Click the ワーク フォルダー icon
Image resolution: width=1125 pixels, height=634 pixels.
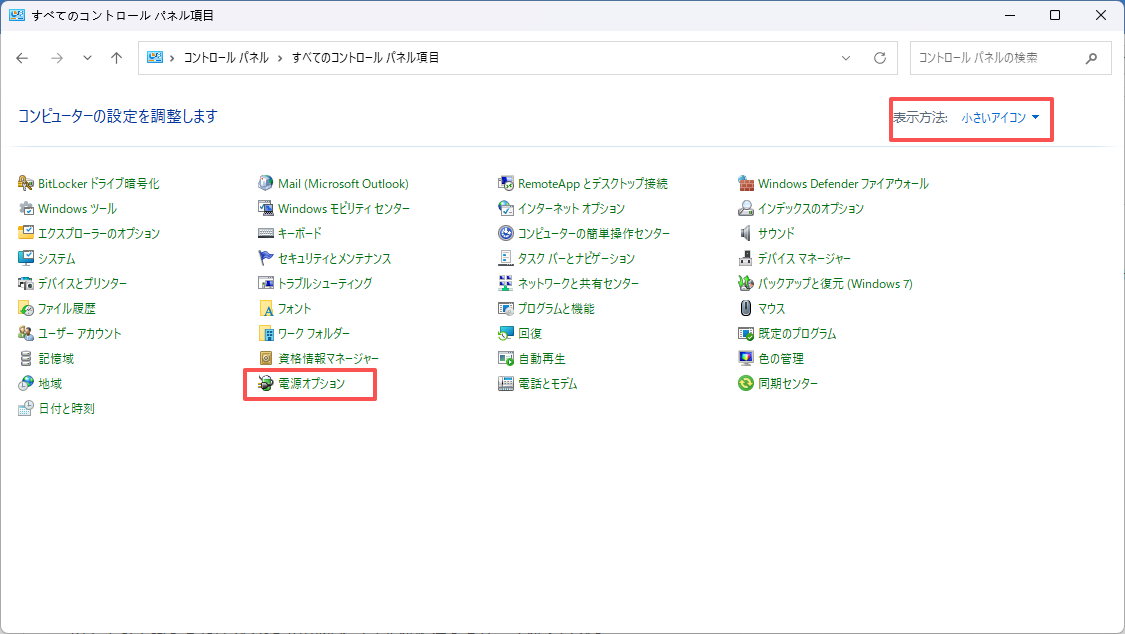pyautogui.click(x=265, y=333)
